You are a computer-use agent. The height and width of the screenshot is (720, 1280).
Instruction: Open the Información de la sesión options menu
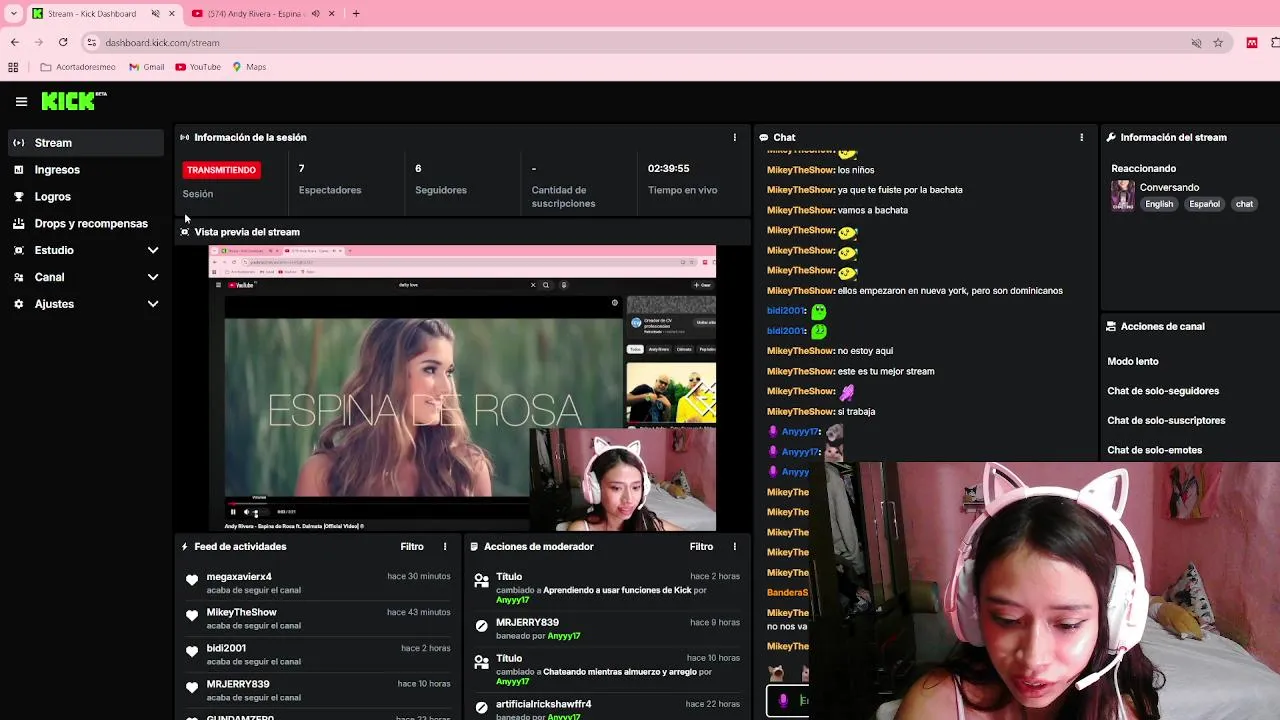point(735,138)
